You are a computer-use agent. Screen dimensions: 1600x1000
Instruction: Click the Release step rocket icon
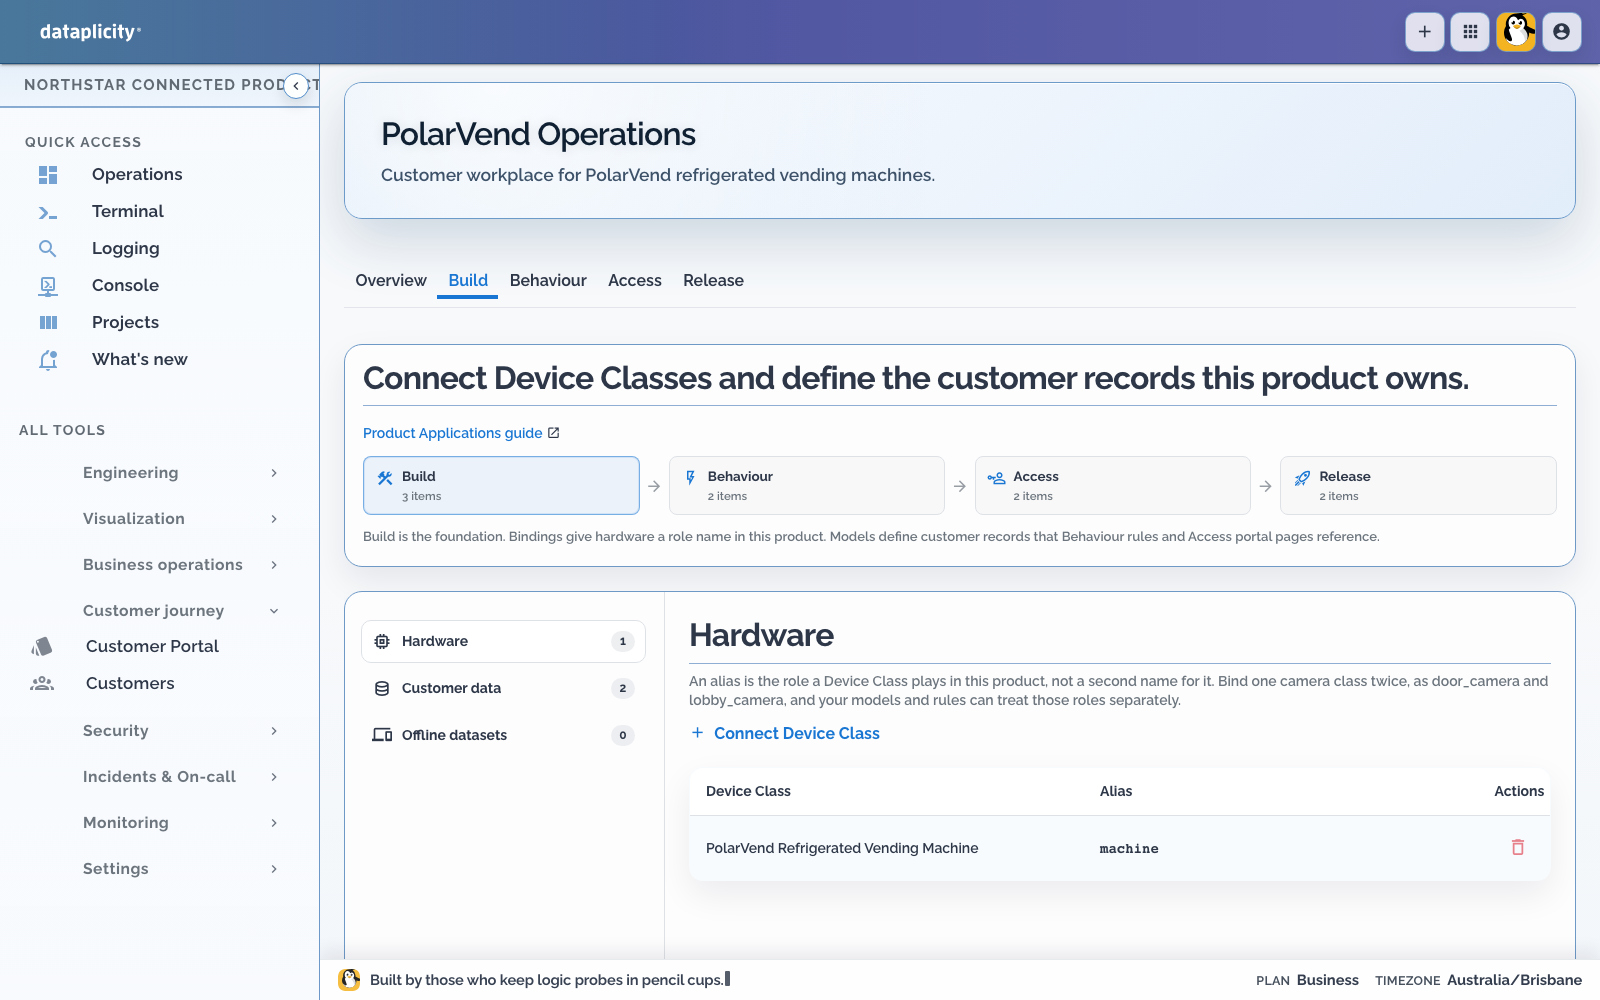click(x=1302, y=478)
